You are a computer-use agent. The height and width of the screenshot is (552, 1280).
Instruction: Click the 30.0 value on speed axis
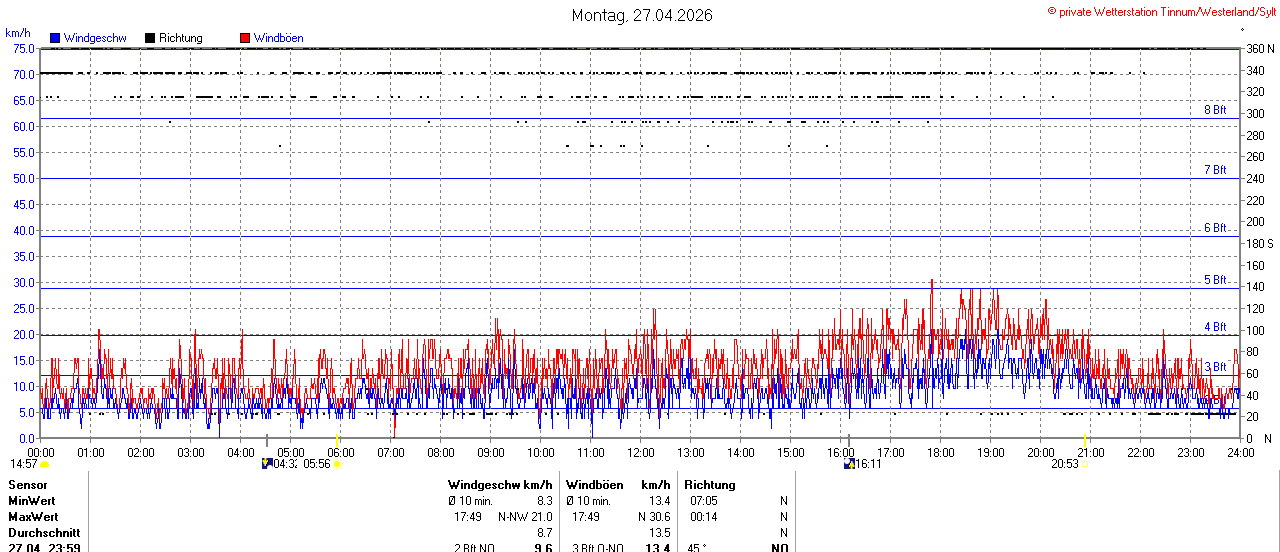[24, 282]
